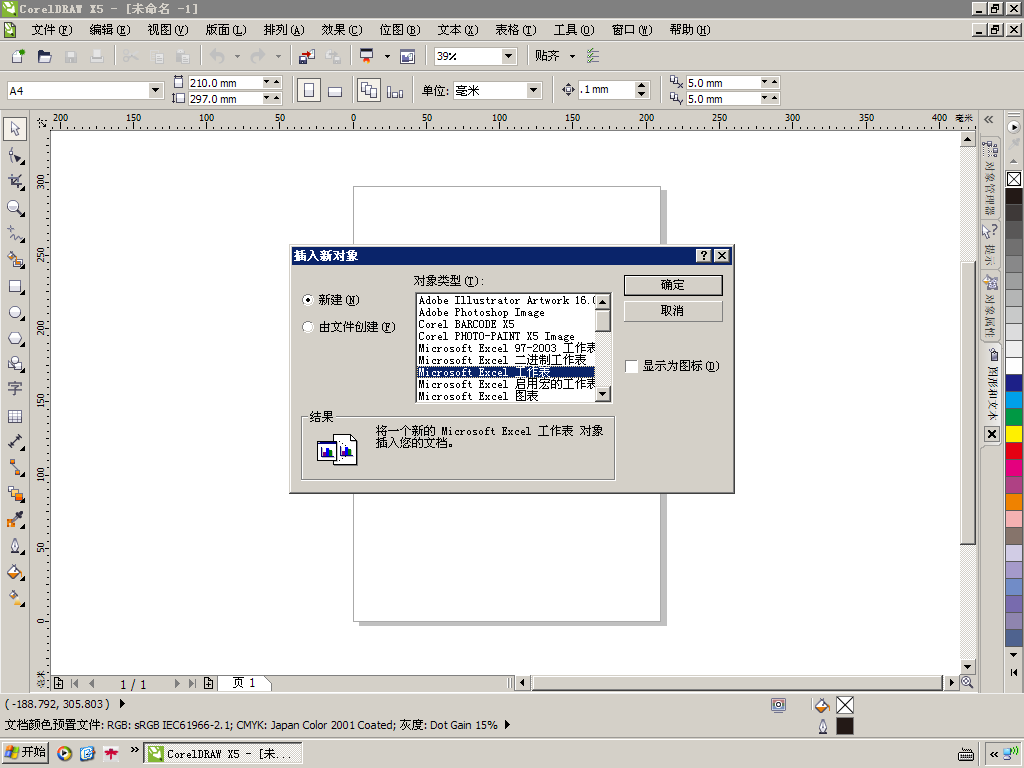Select the Ellipse tool in the toolbox
The height and width of the screenshot is (768, 1024).
coord(15,312)
